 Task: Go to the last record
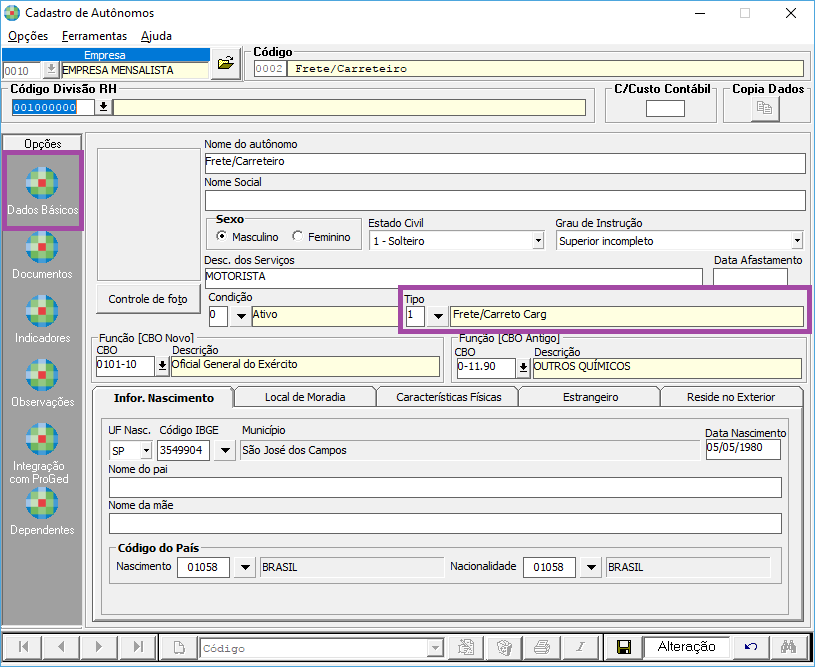pos(138,646)
